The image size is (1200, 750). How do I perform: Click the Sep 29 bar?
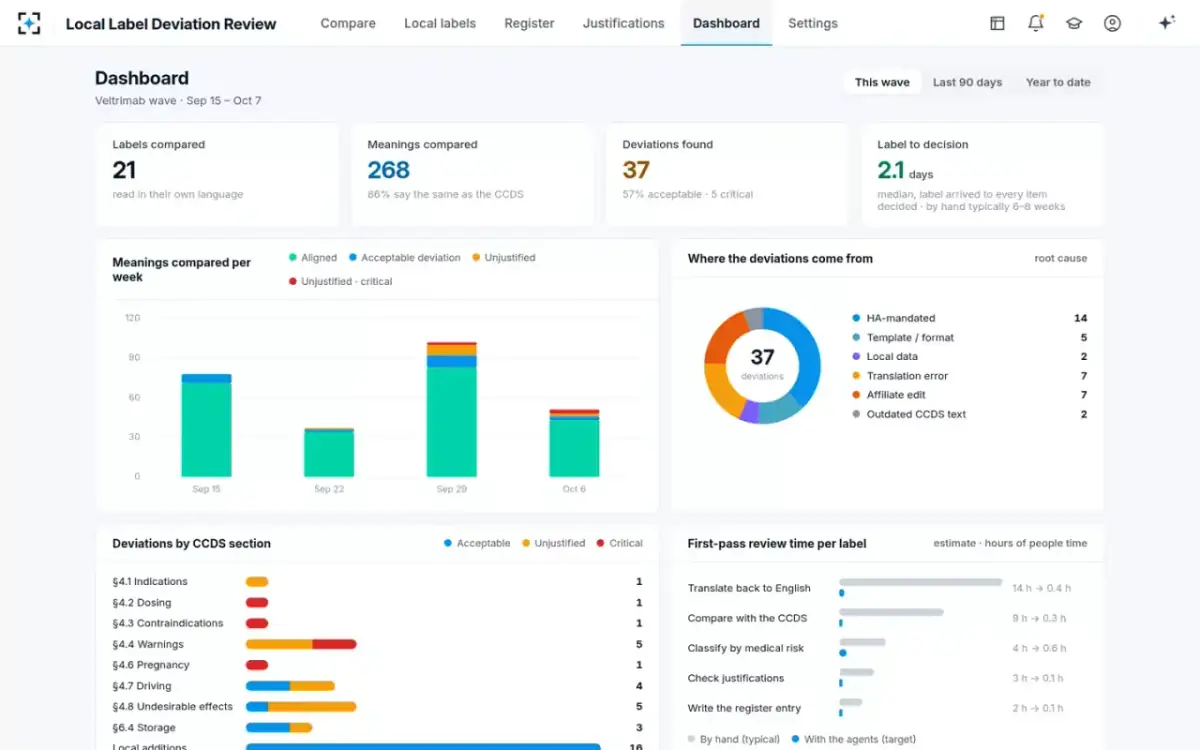point(451,409)
